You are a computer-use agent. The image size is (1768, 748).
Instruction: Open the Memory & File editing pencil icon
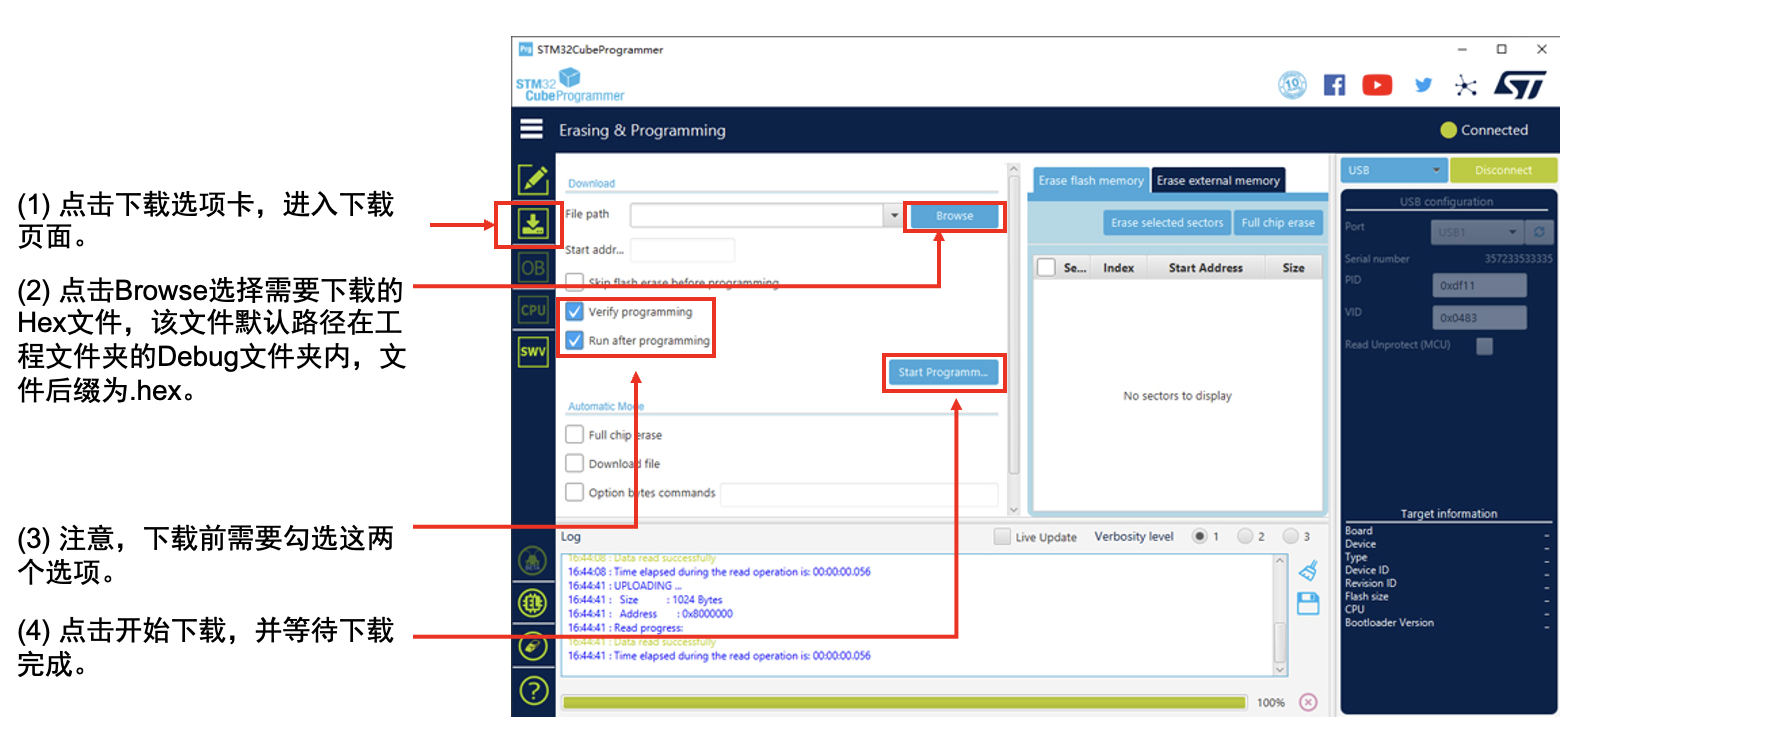[533, 180]
